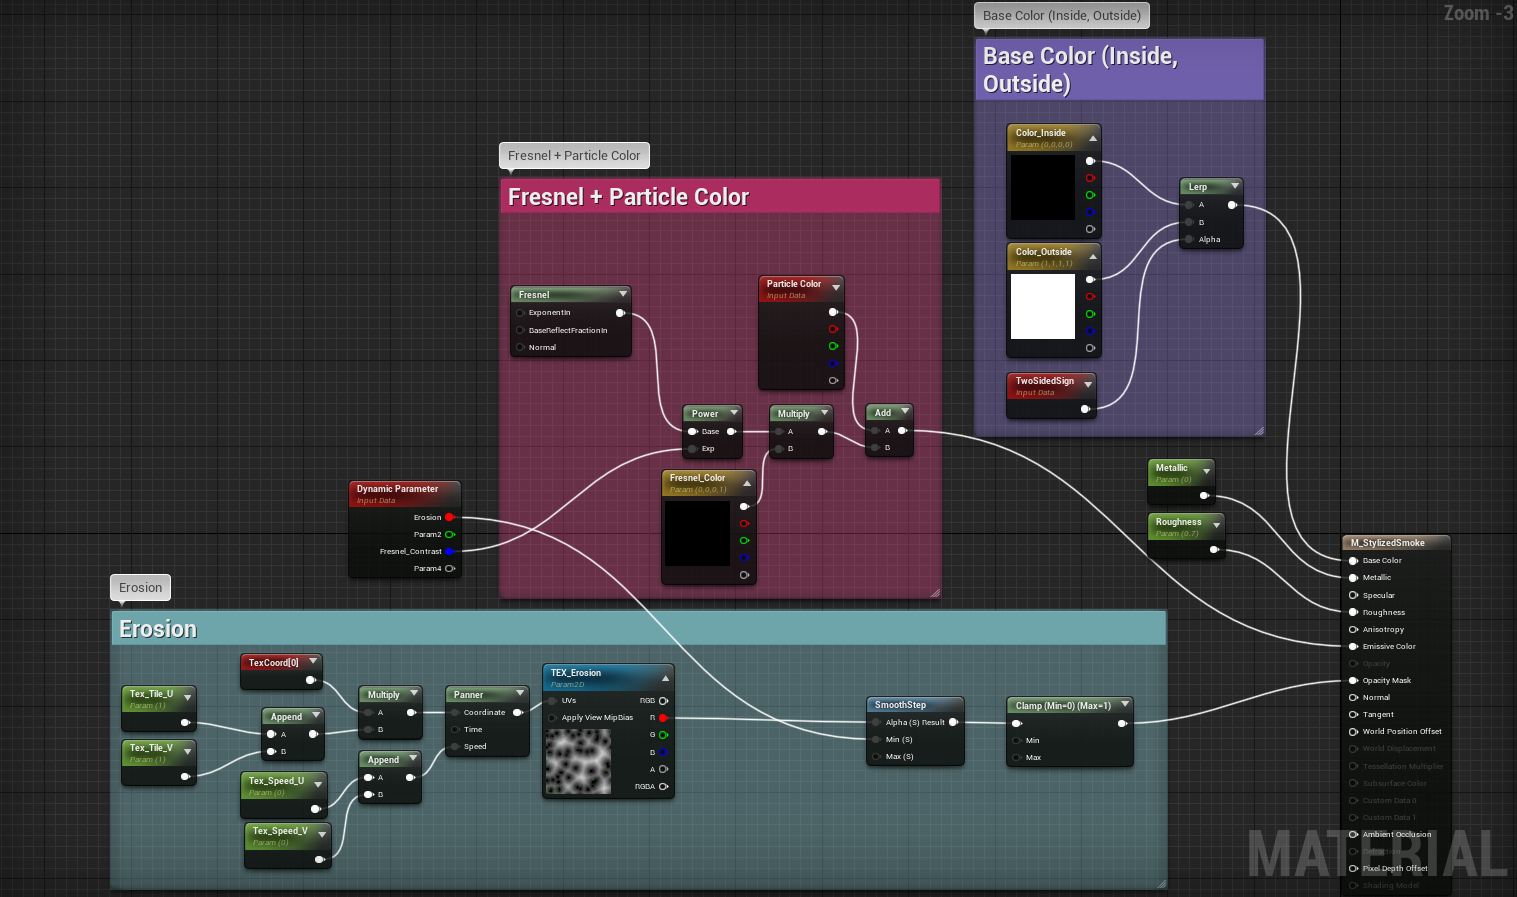1517x897 pixels.
Task: Click the Fresnel + Particle Color bubble label
Action: 574,156
